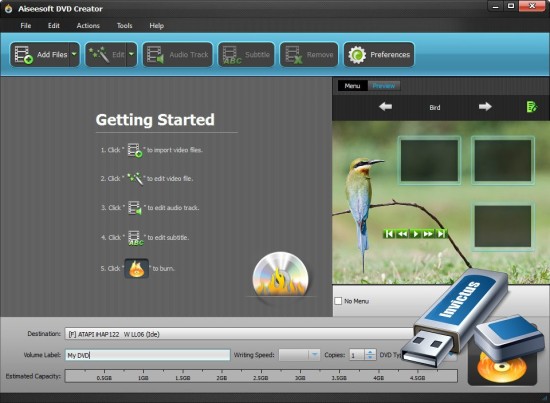Click the Audio Track toolbar button
The width and height of the screenshot is (550, 403).
[177, 54]
